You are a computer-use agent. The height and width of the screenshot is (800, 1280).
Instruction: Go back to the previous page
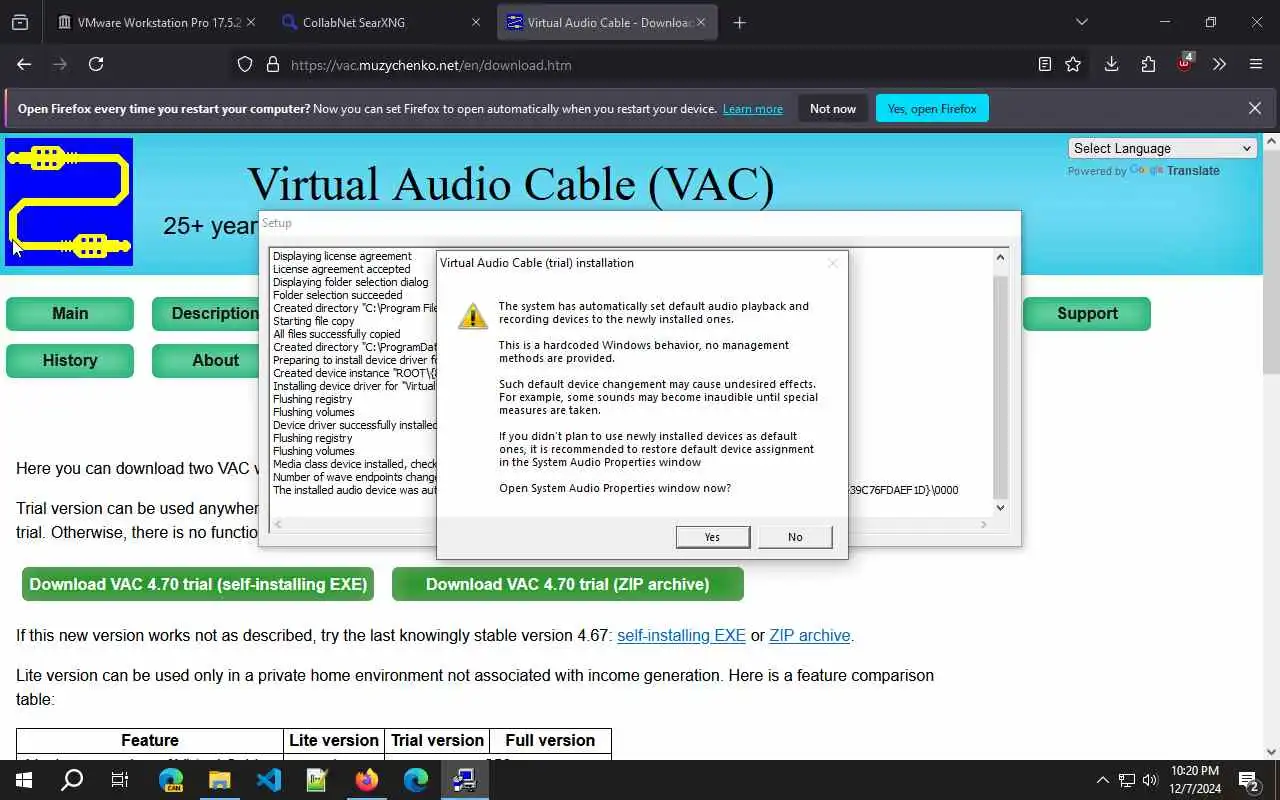click(24, 64)
